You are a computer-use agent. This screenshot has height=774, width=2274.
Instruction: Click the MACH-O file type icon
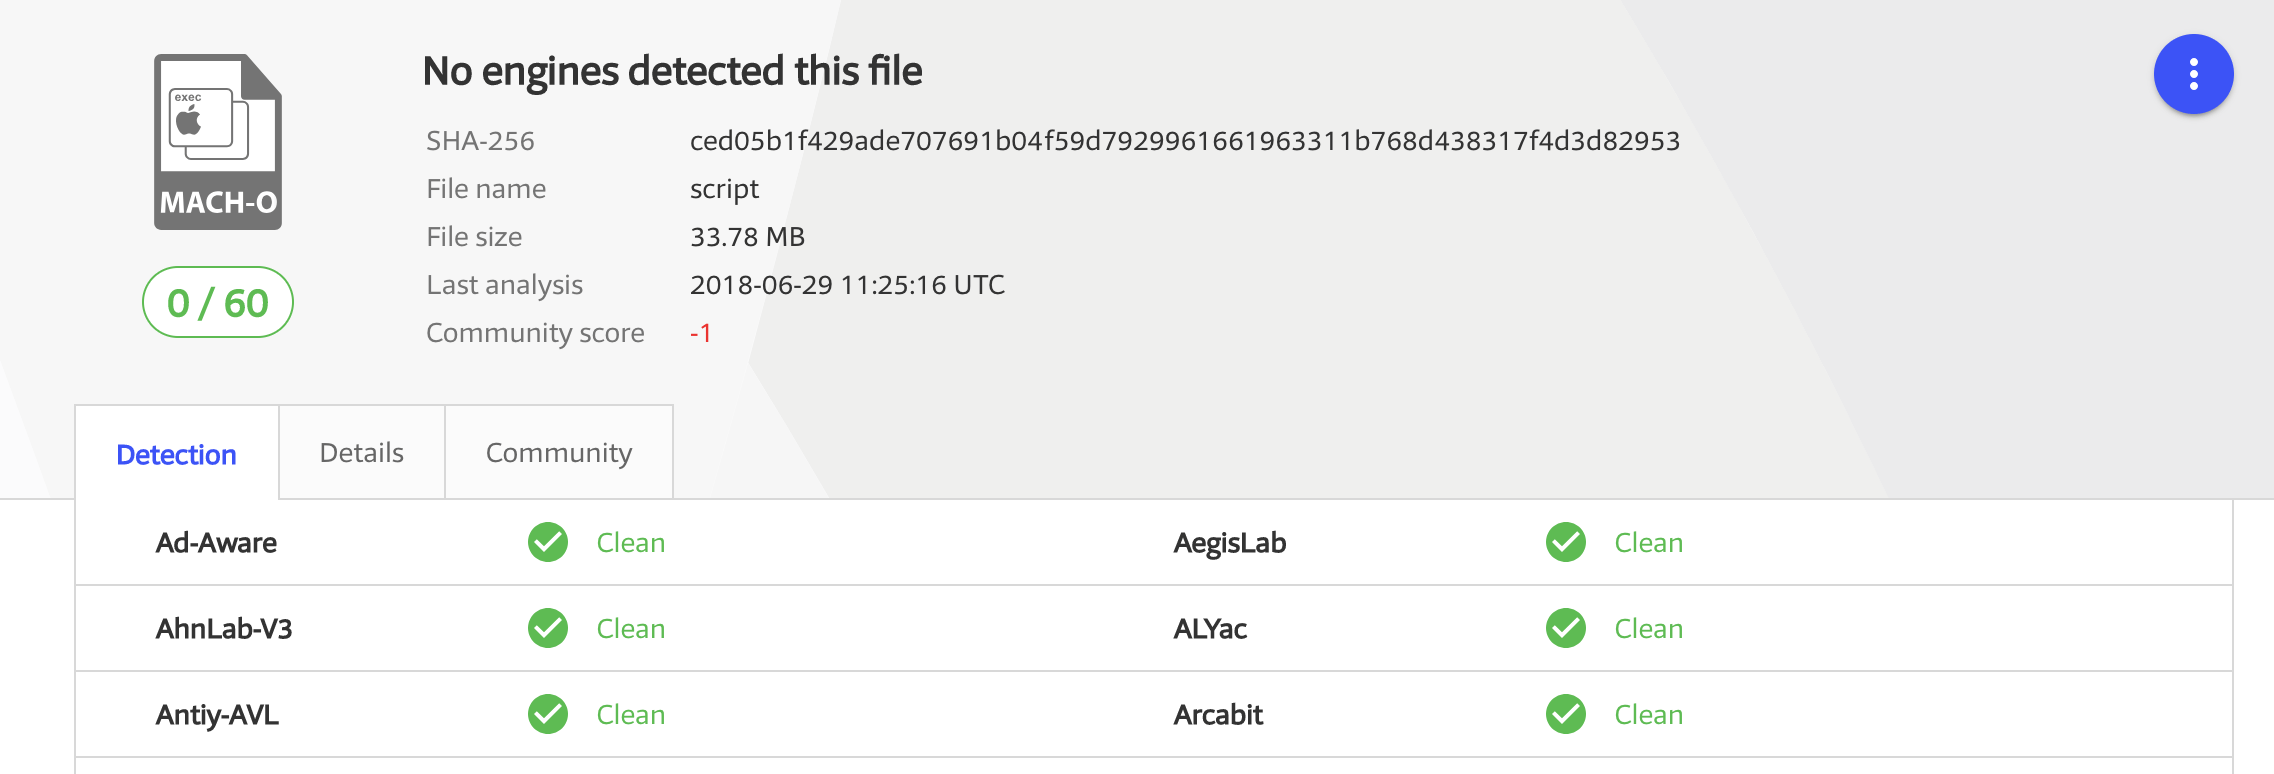coord(218,142)
